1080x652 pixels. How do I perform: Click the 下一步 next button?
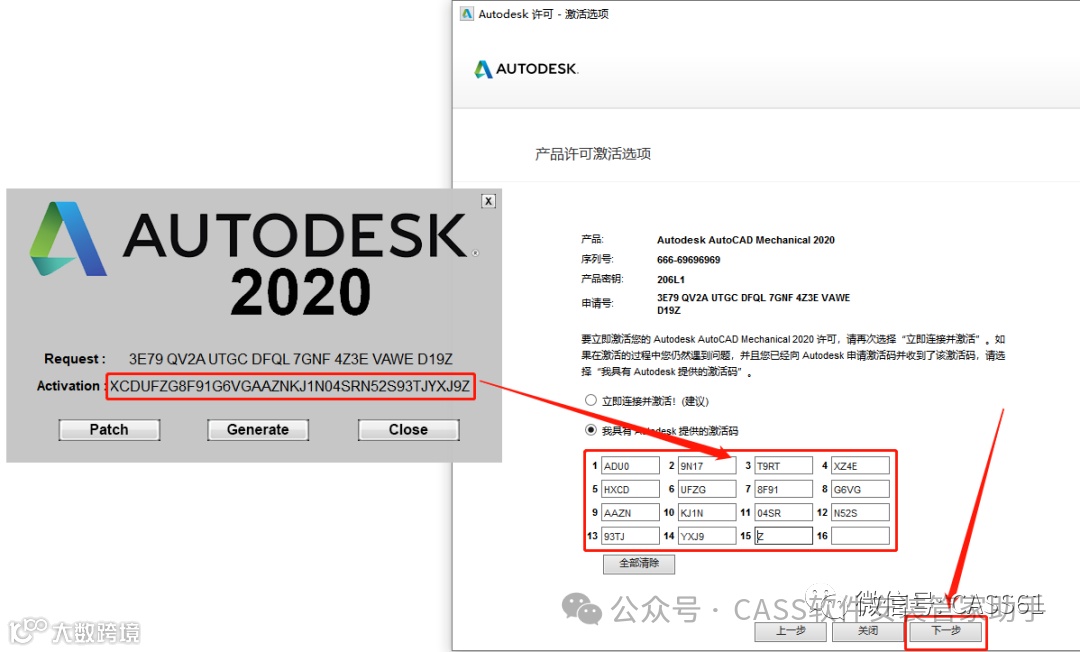point(946,631)
